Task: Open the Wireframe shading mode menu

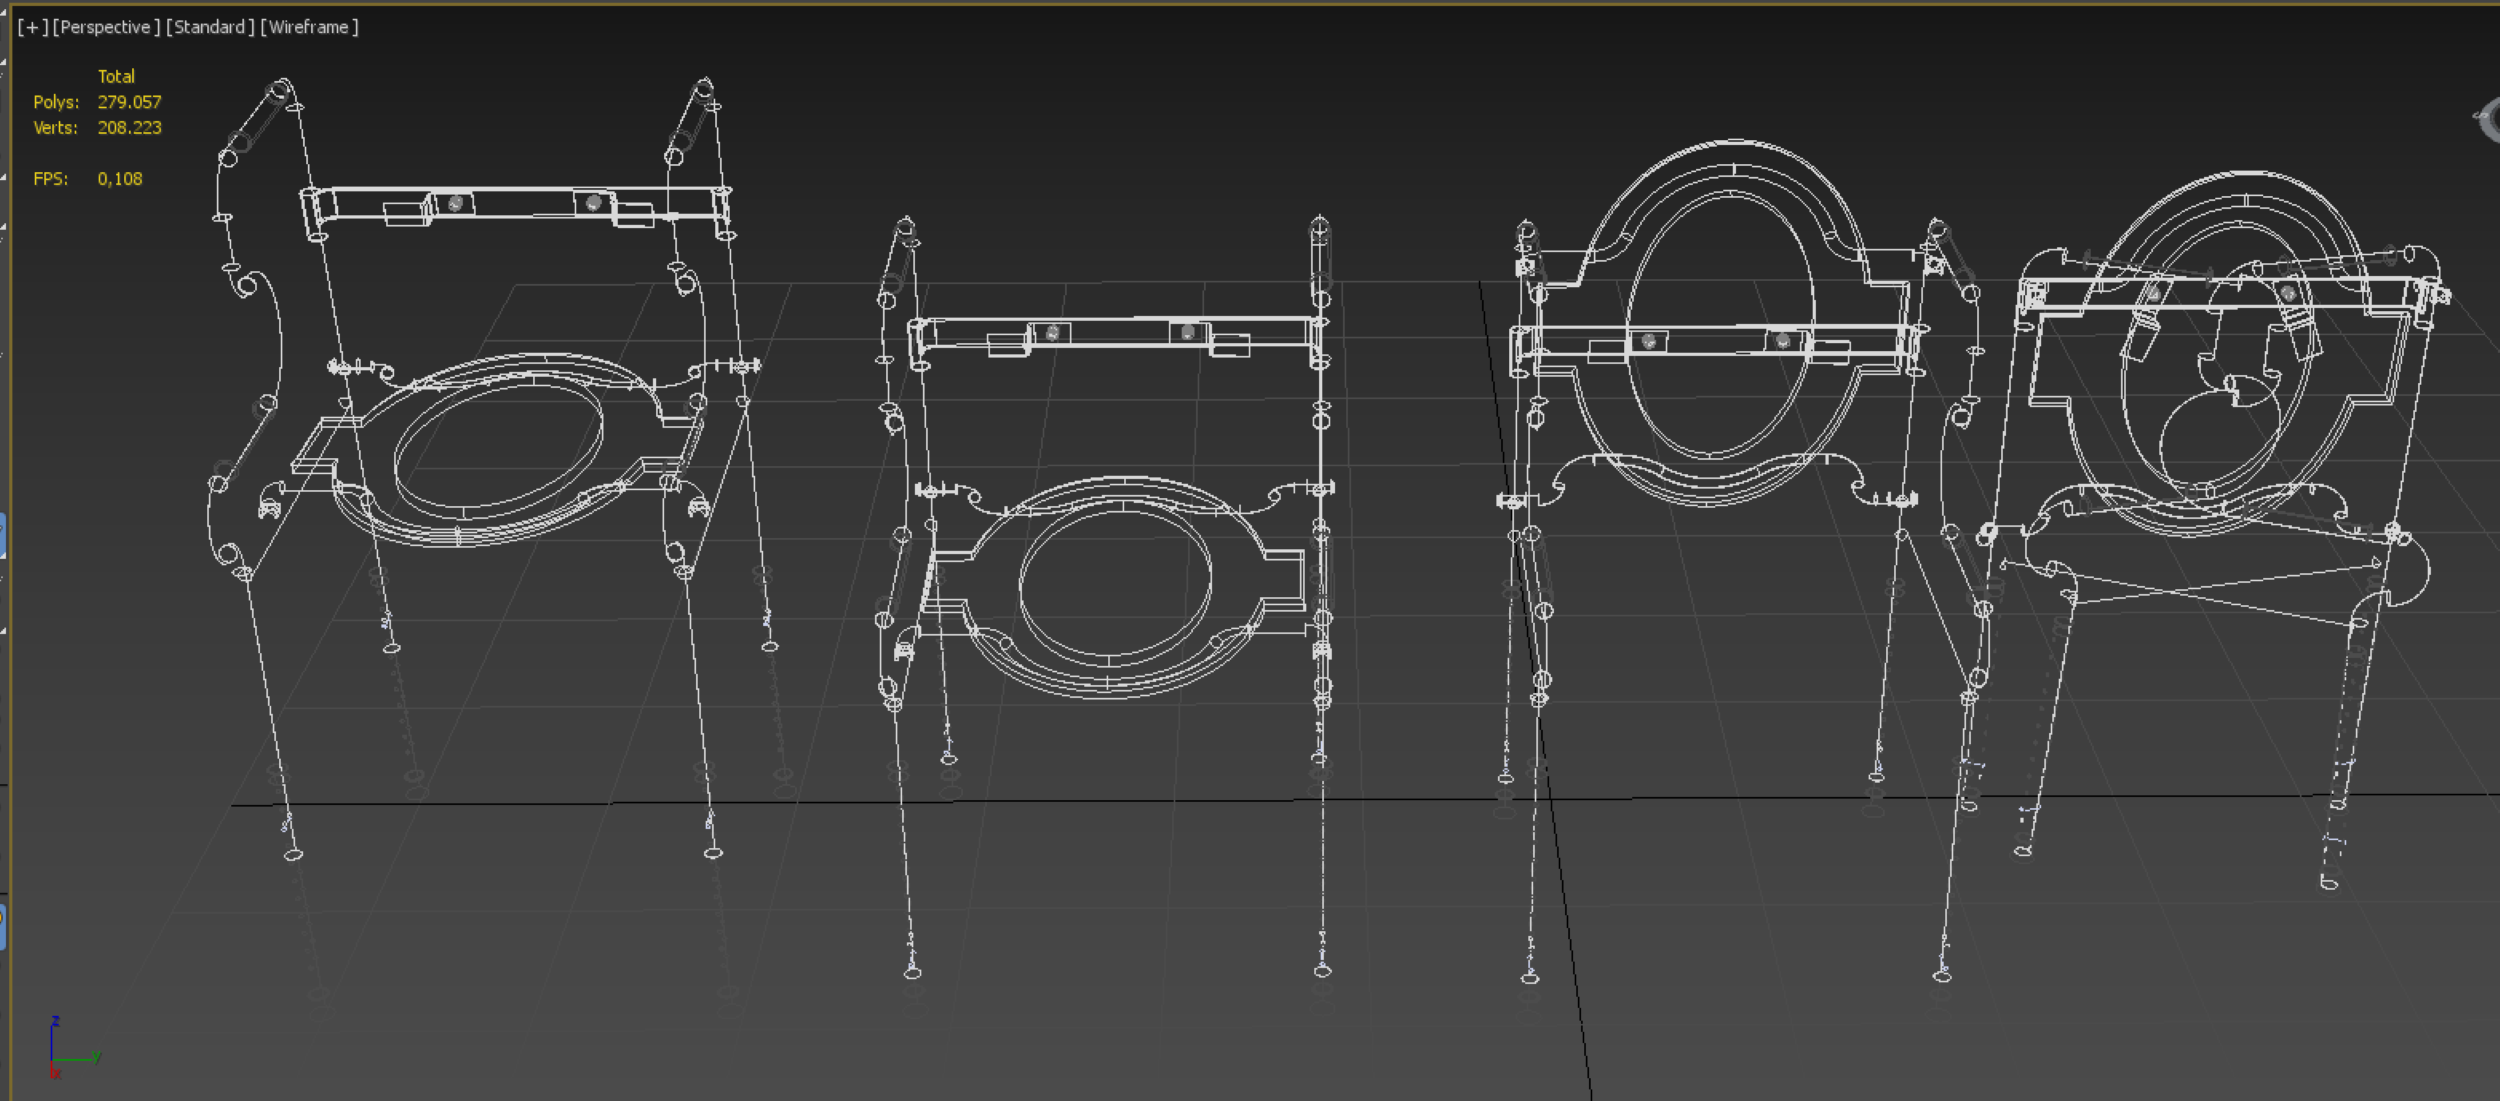Action: 309,27
